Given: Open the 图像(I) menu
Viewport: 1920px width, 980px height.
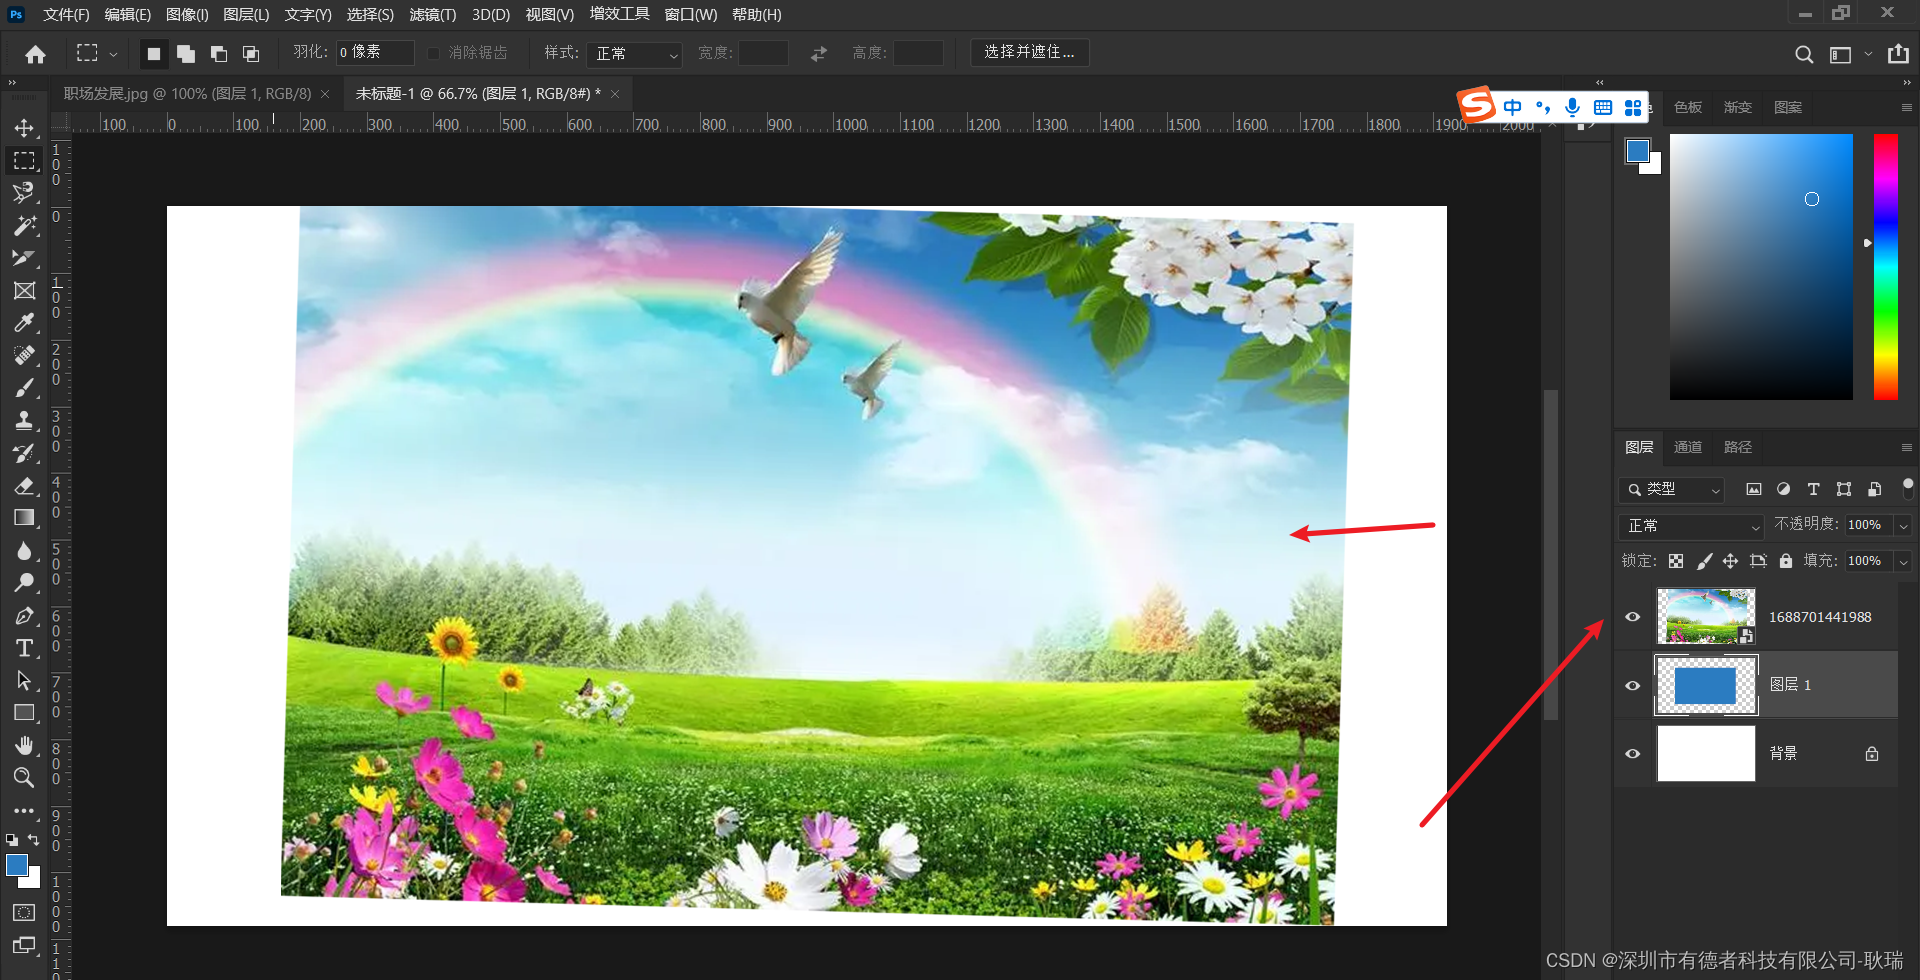Looking at the screenshot, I should pos(187,14).
